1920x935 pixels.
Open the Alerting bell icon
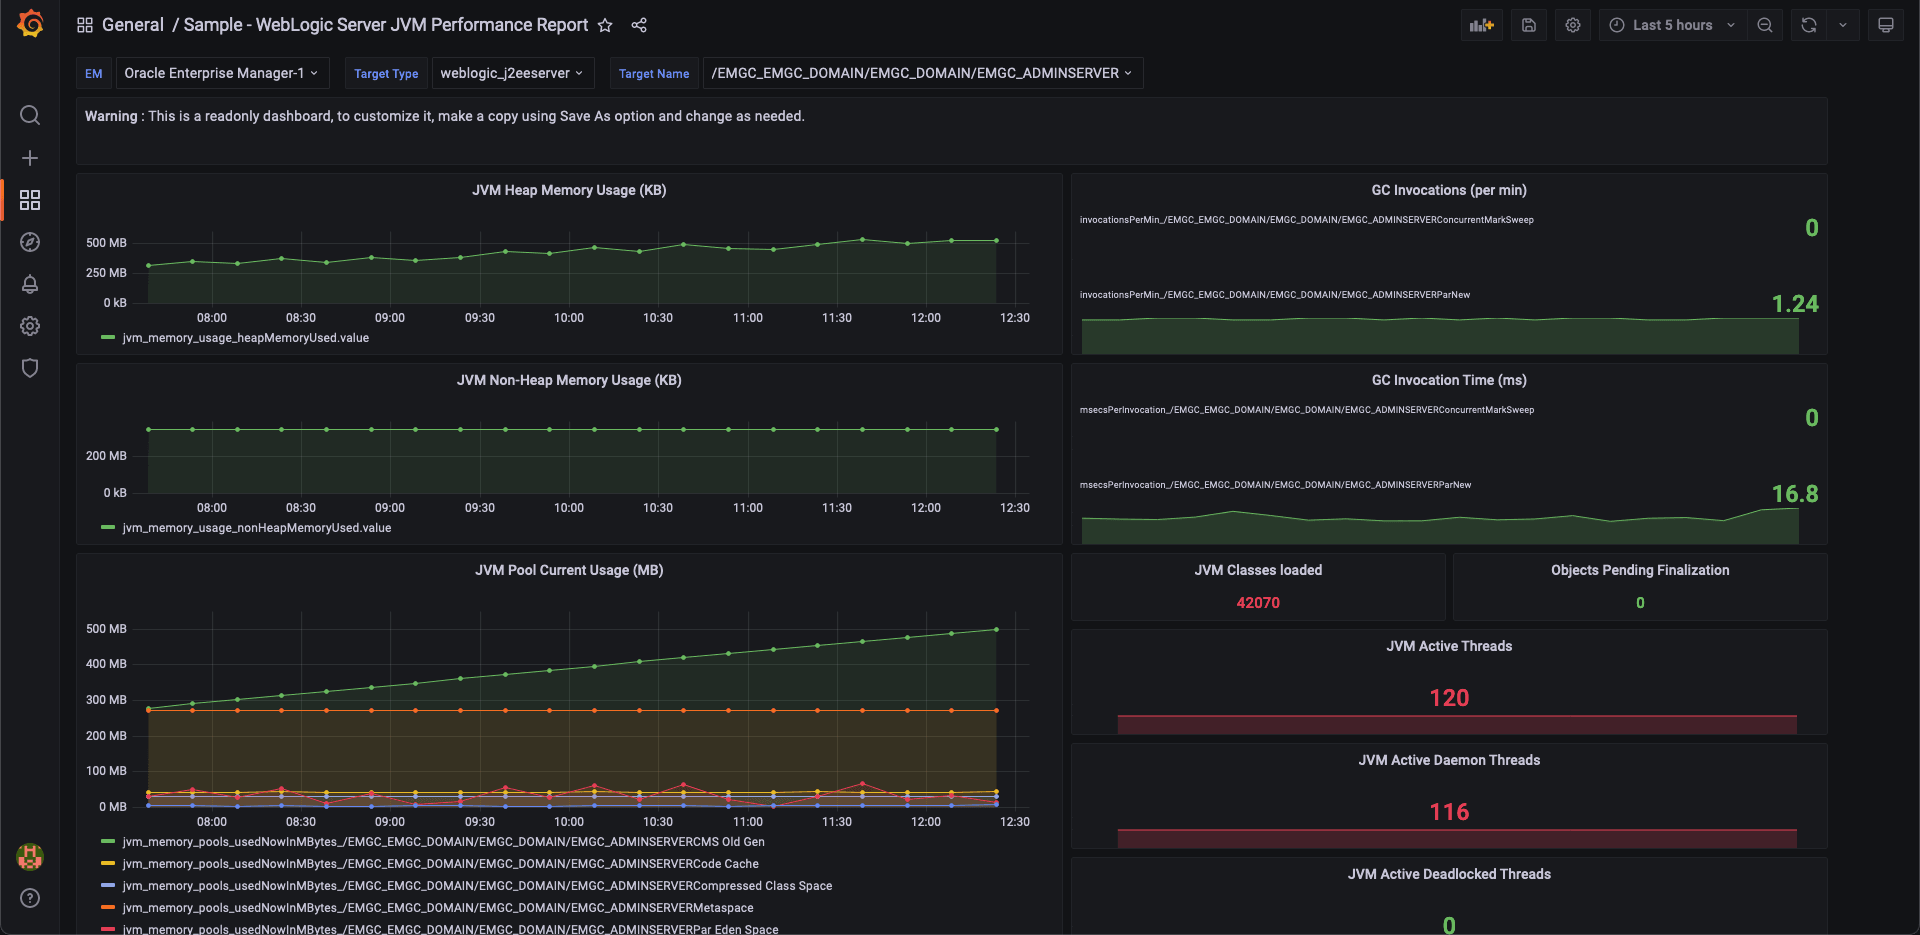click(x=30, y=284)
